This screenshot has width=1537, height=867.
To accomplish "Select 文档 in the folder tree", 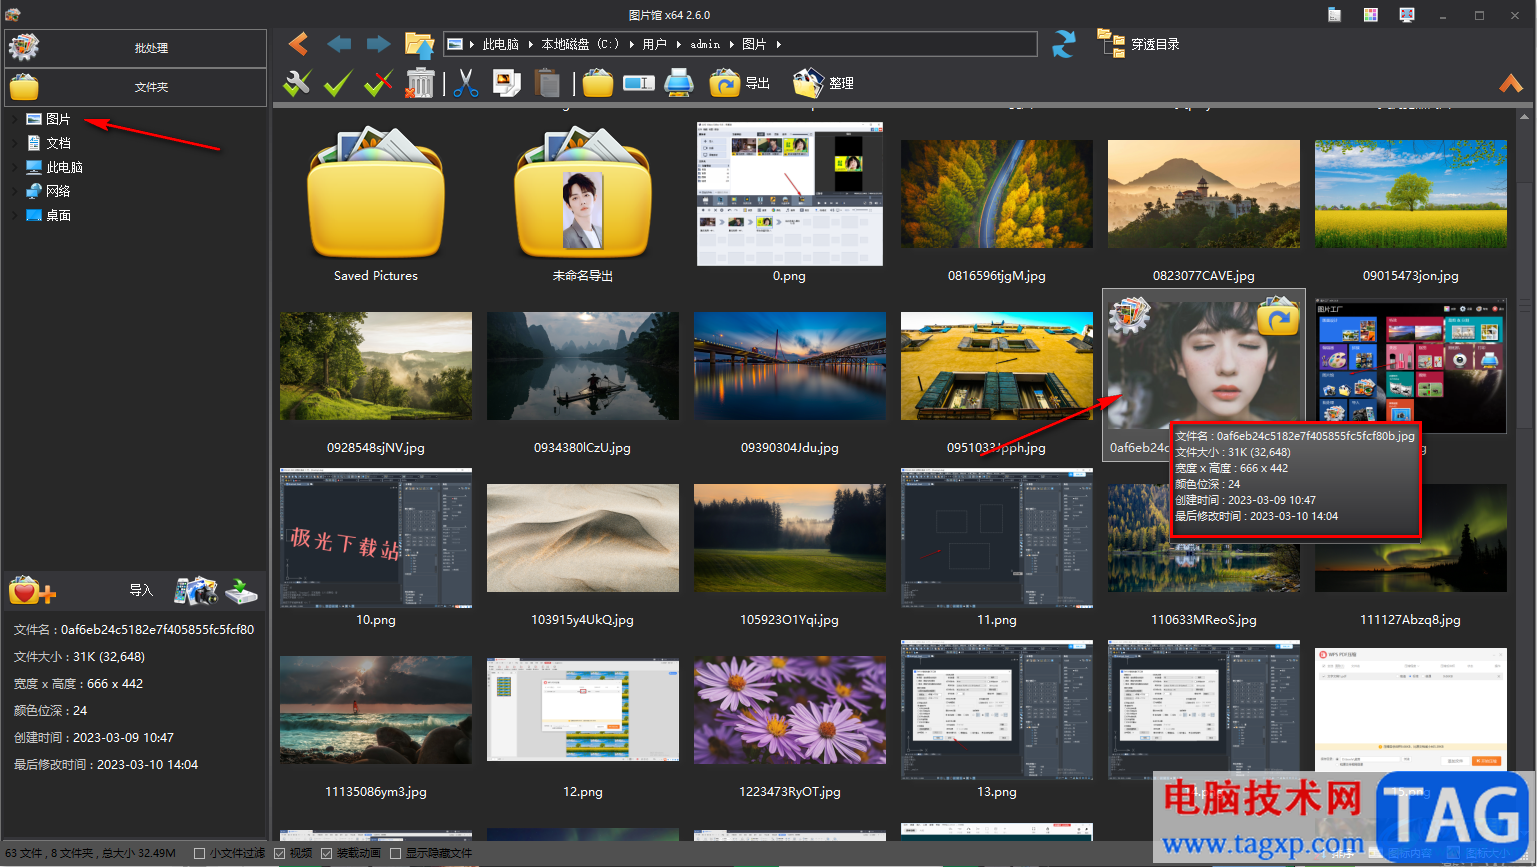I will (x=58, y=143).
